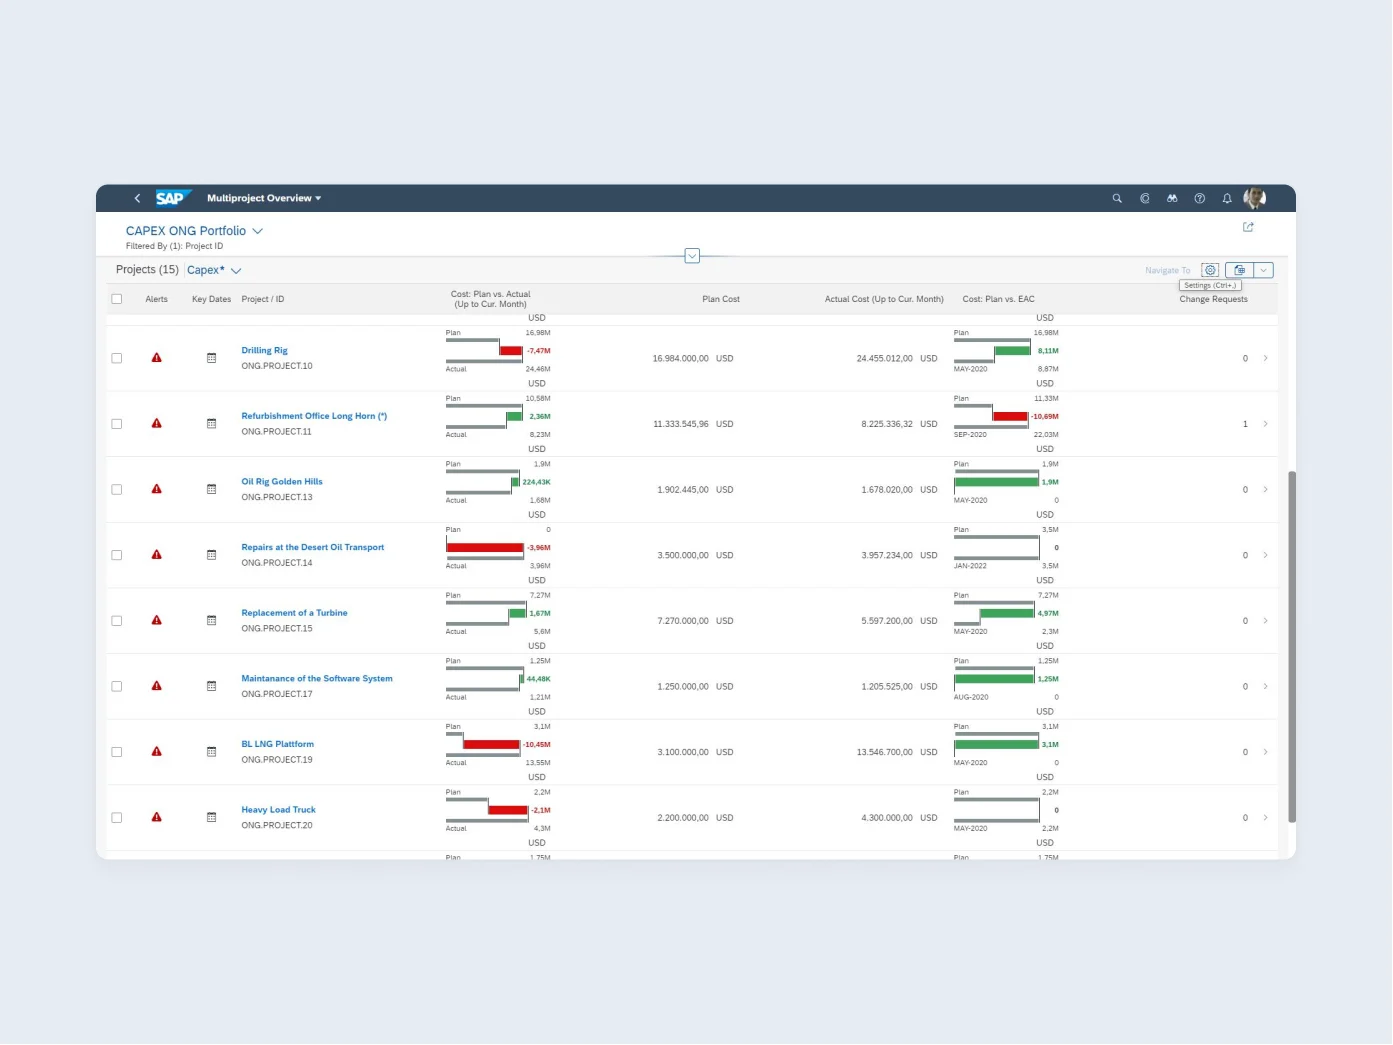Open key dates calendar for Drilling Rig
Screen dimensions: 1393x1045
tap(212, 358)
